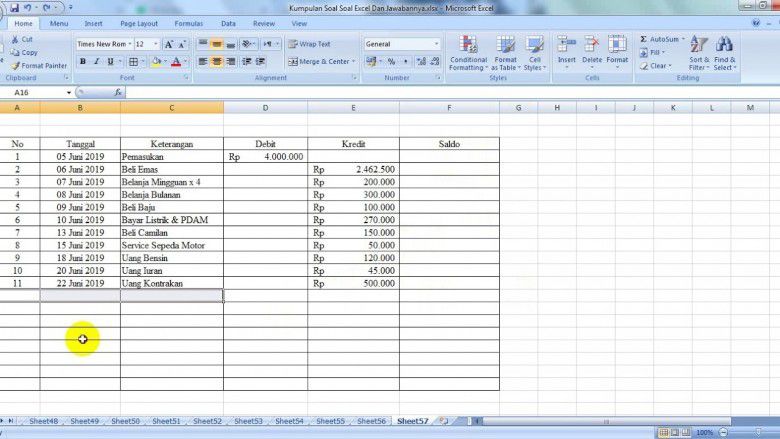This screenshot has width=780, height=439.
Task: Click the Format Painter icon
Action: point(15,66)
